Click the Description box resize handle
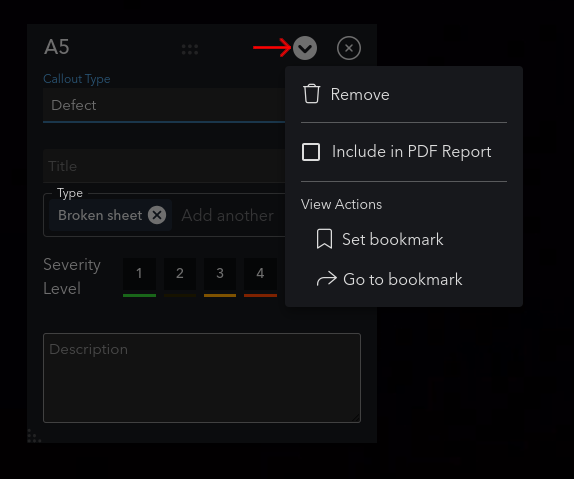The image size is (574, 479). click(356, 418)
